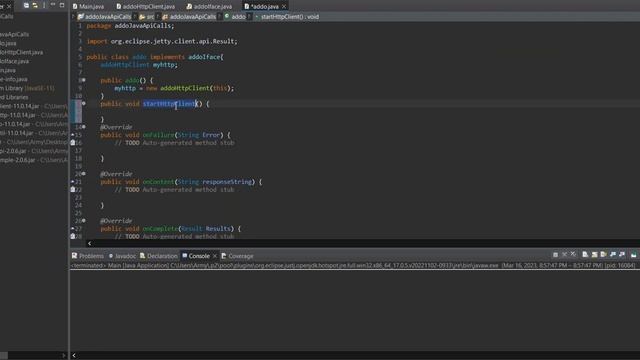Viewport: 640px width, 360px height.
Task: Click the Clear Console icon
Action: point(585,255)
